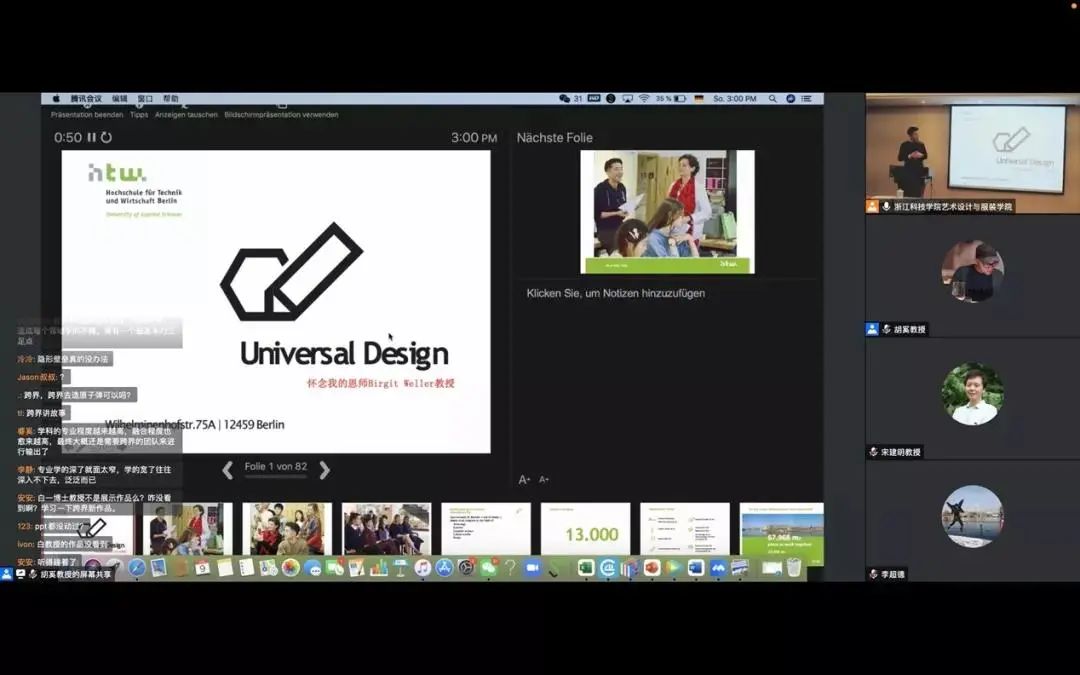Click the notes field 'Klicken Sie, um Notizen hinzuzufügen'
This screenshot has height=675, width=1080.
[x=615, y=293]
